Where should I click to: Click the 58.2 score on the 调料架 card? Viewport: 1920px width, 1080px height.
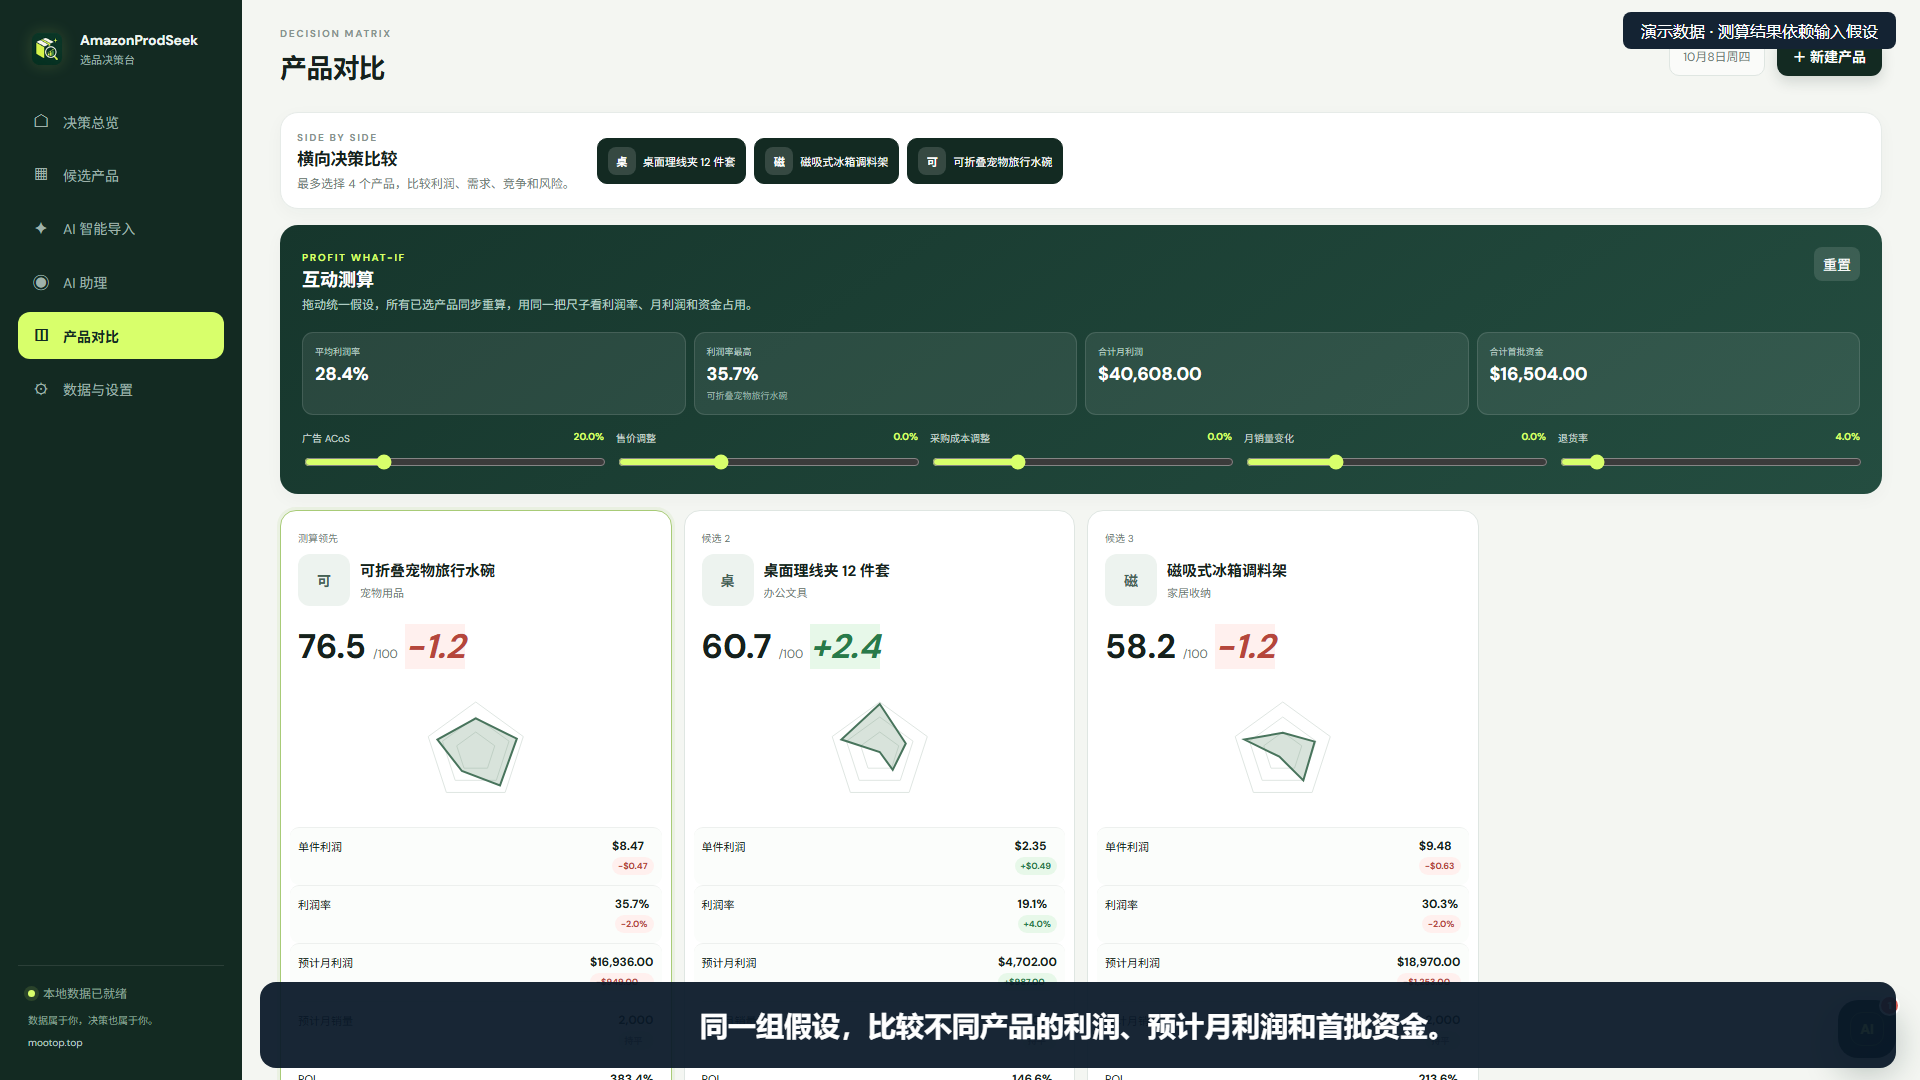[x=1140, y=646]
